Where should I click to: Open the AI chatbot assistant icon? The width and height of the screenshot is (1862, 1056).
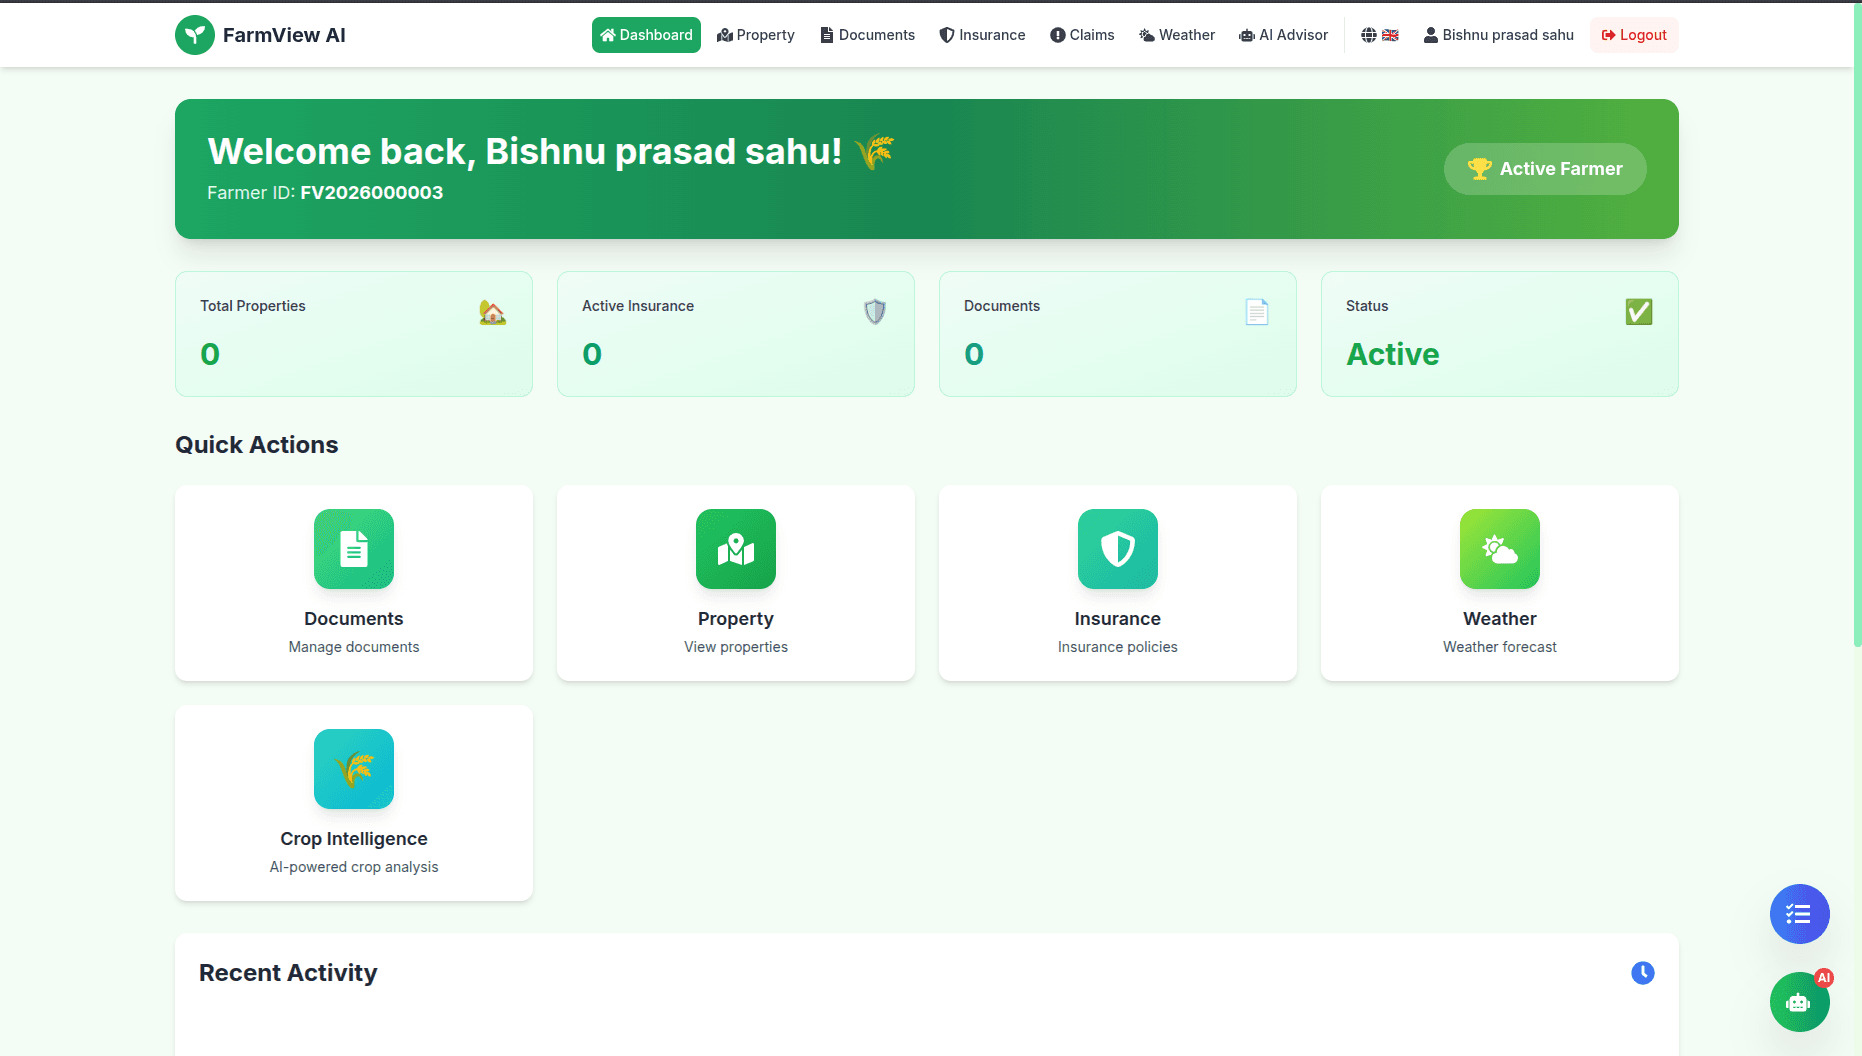(1799, 1002)
